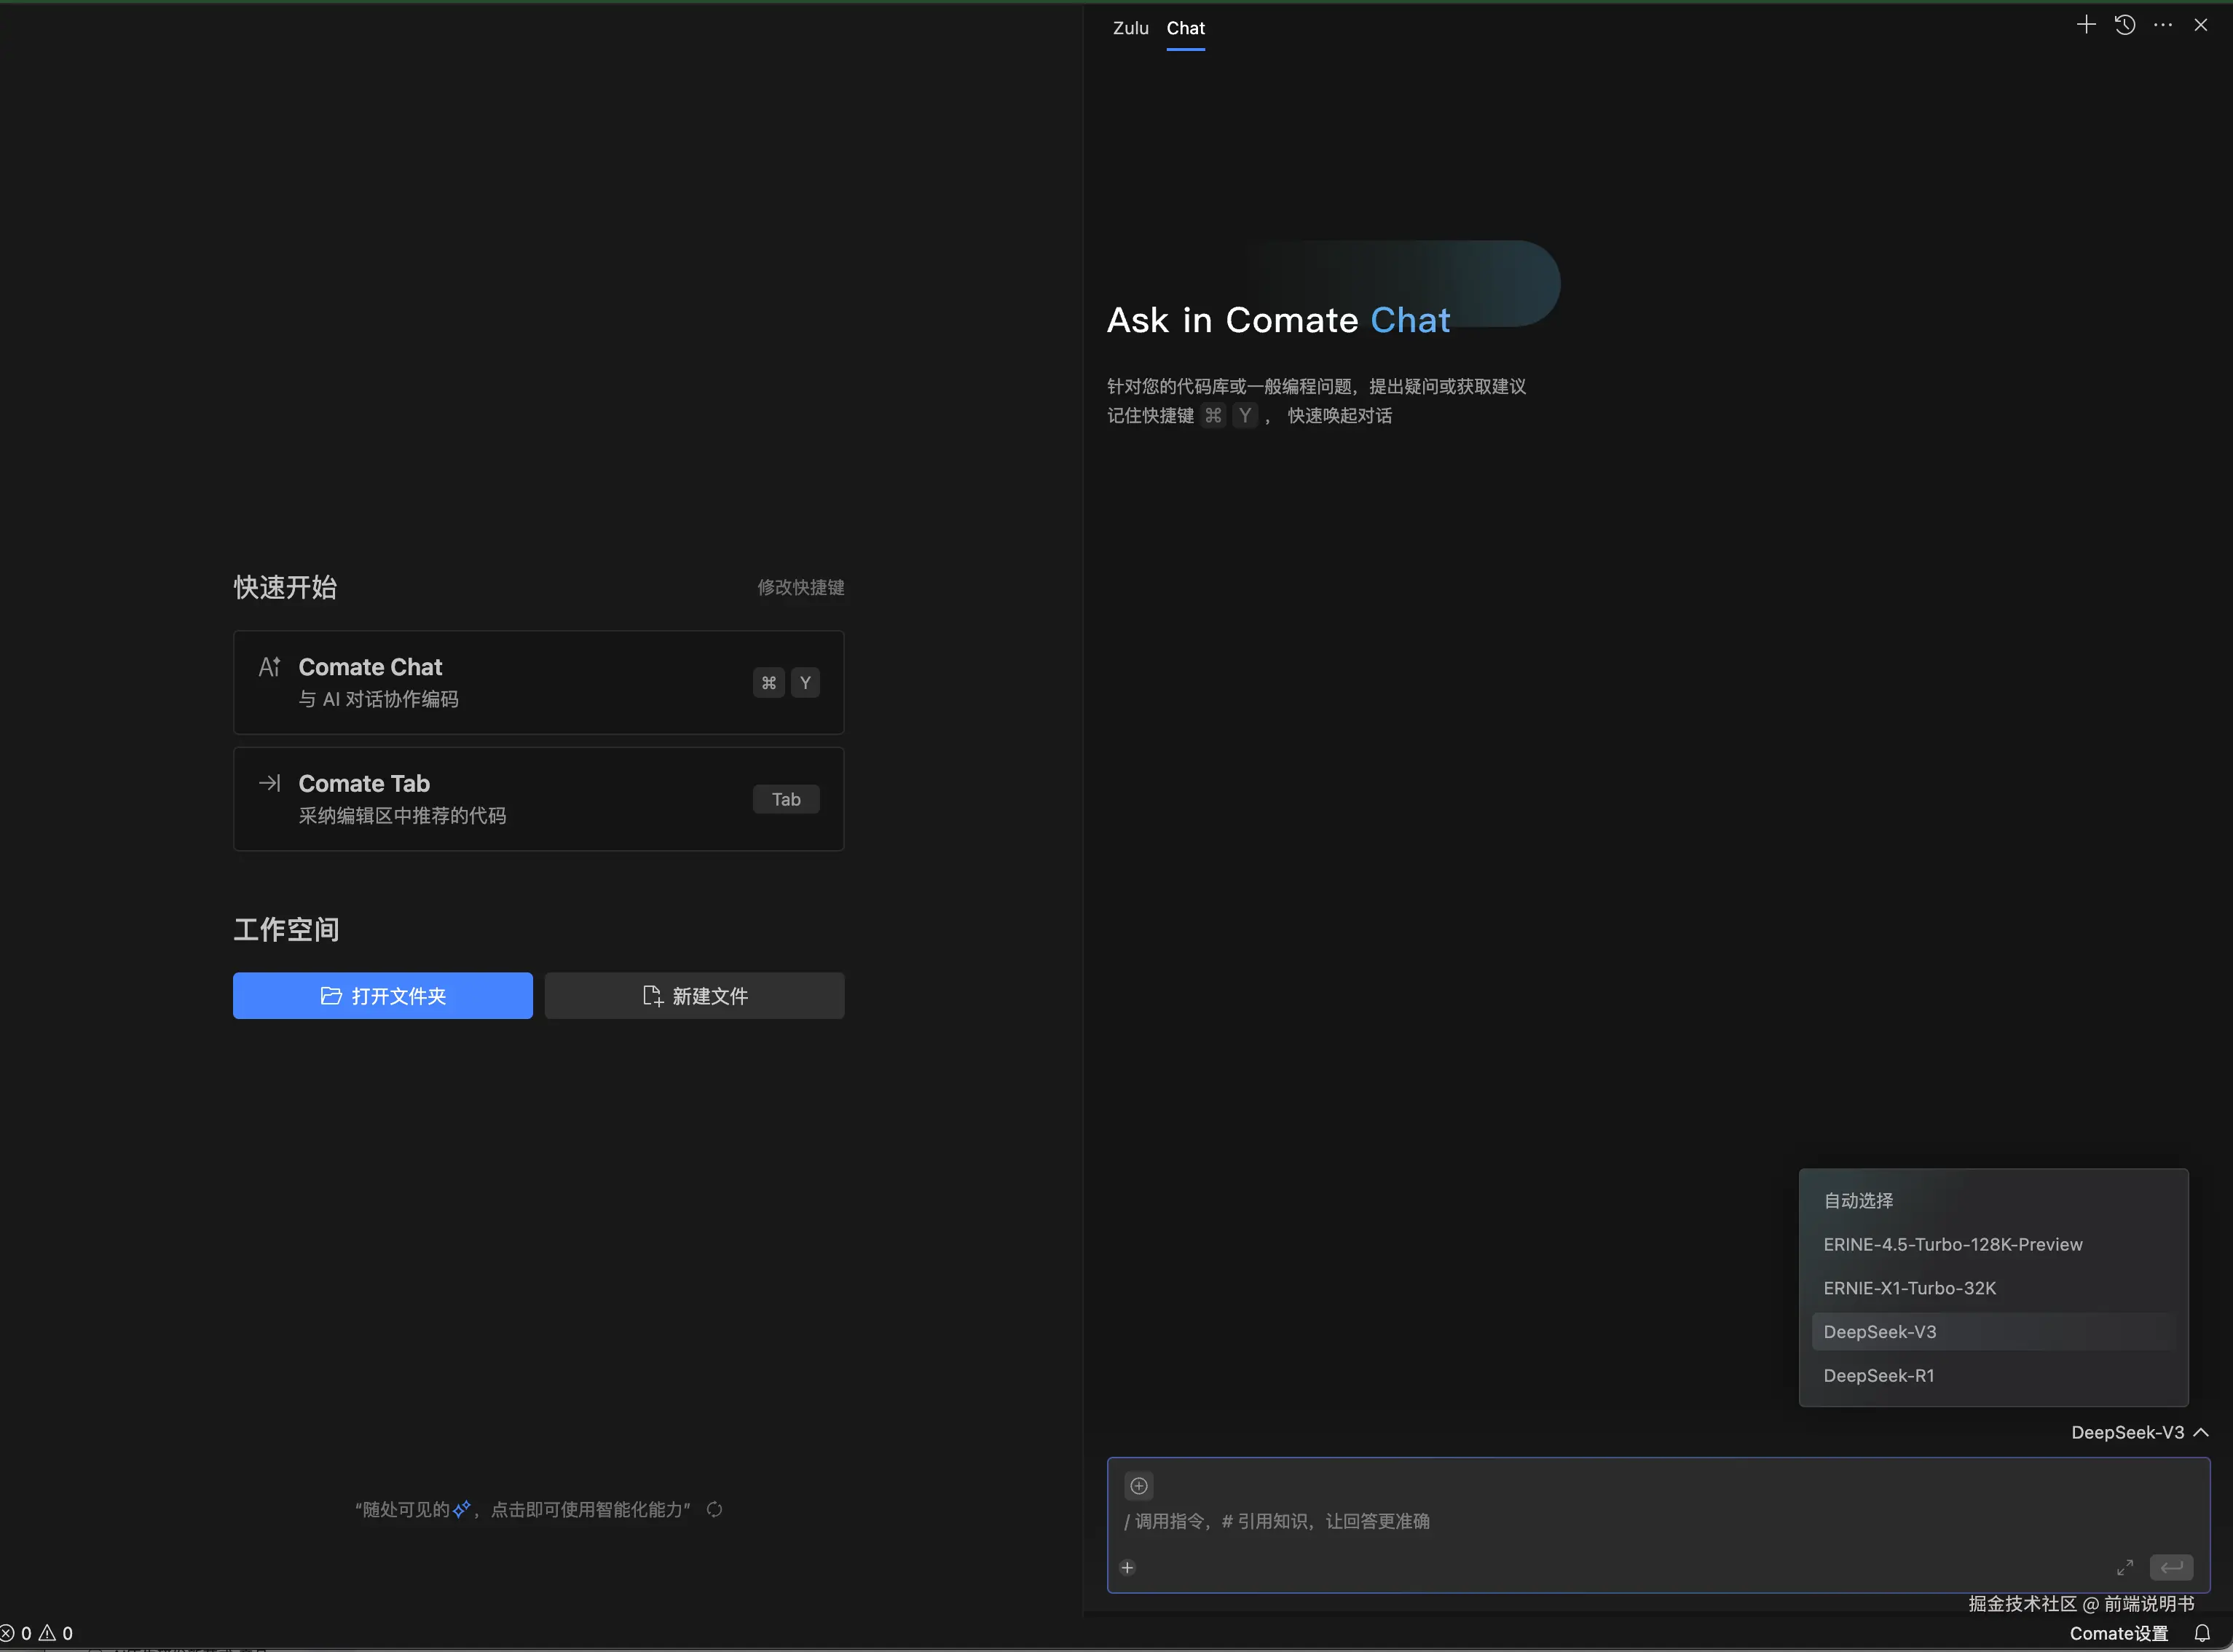Select 自动选择 model option
The height and width of the screenshot is (1652, 2233).
tap(1858, 1201)
